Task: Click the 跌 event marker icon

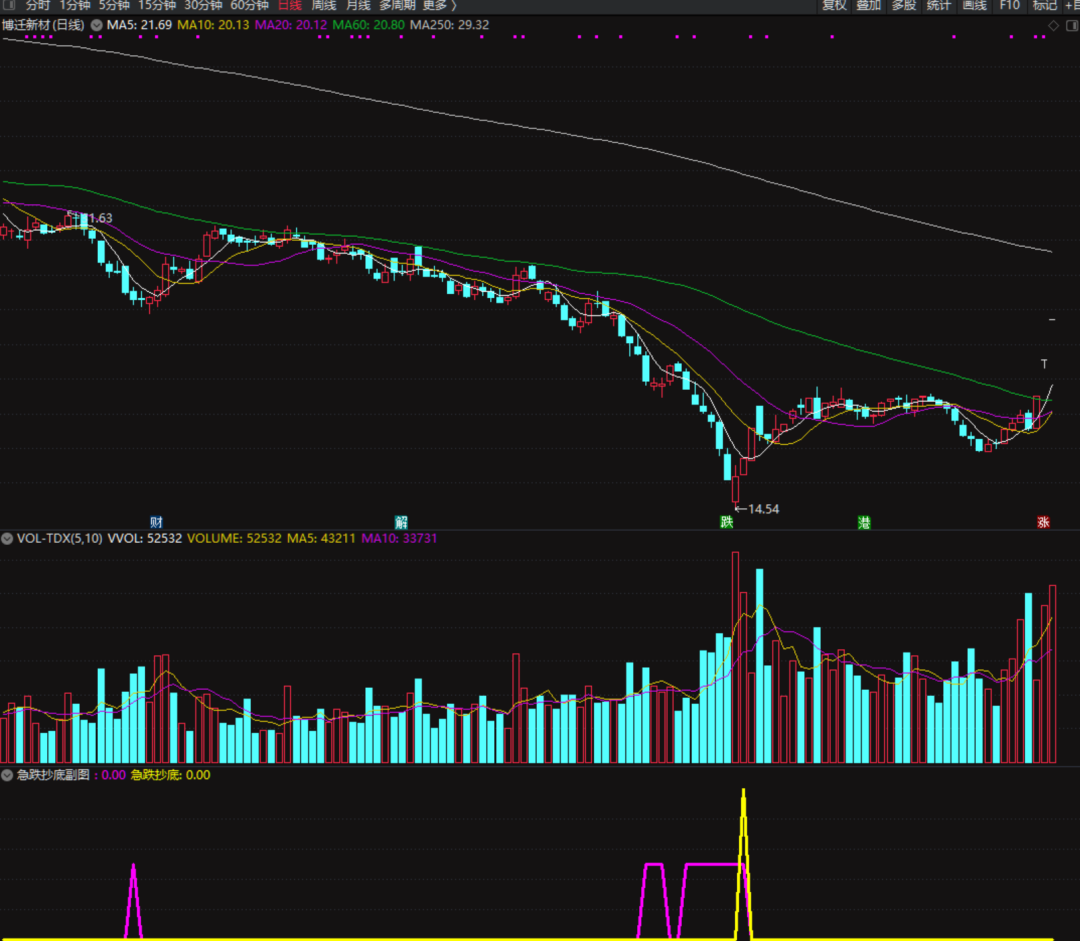Action: pos(727,522)
